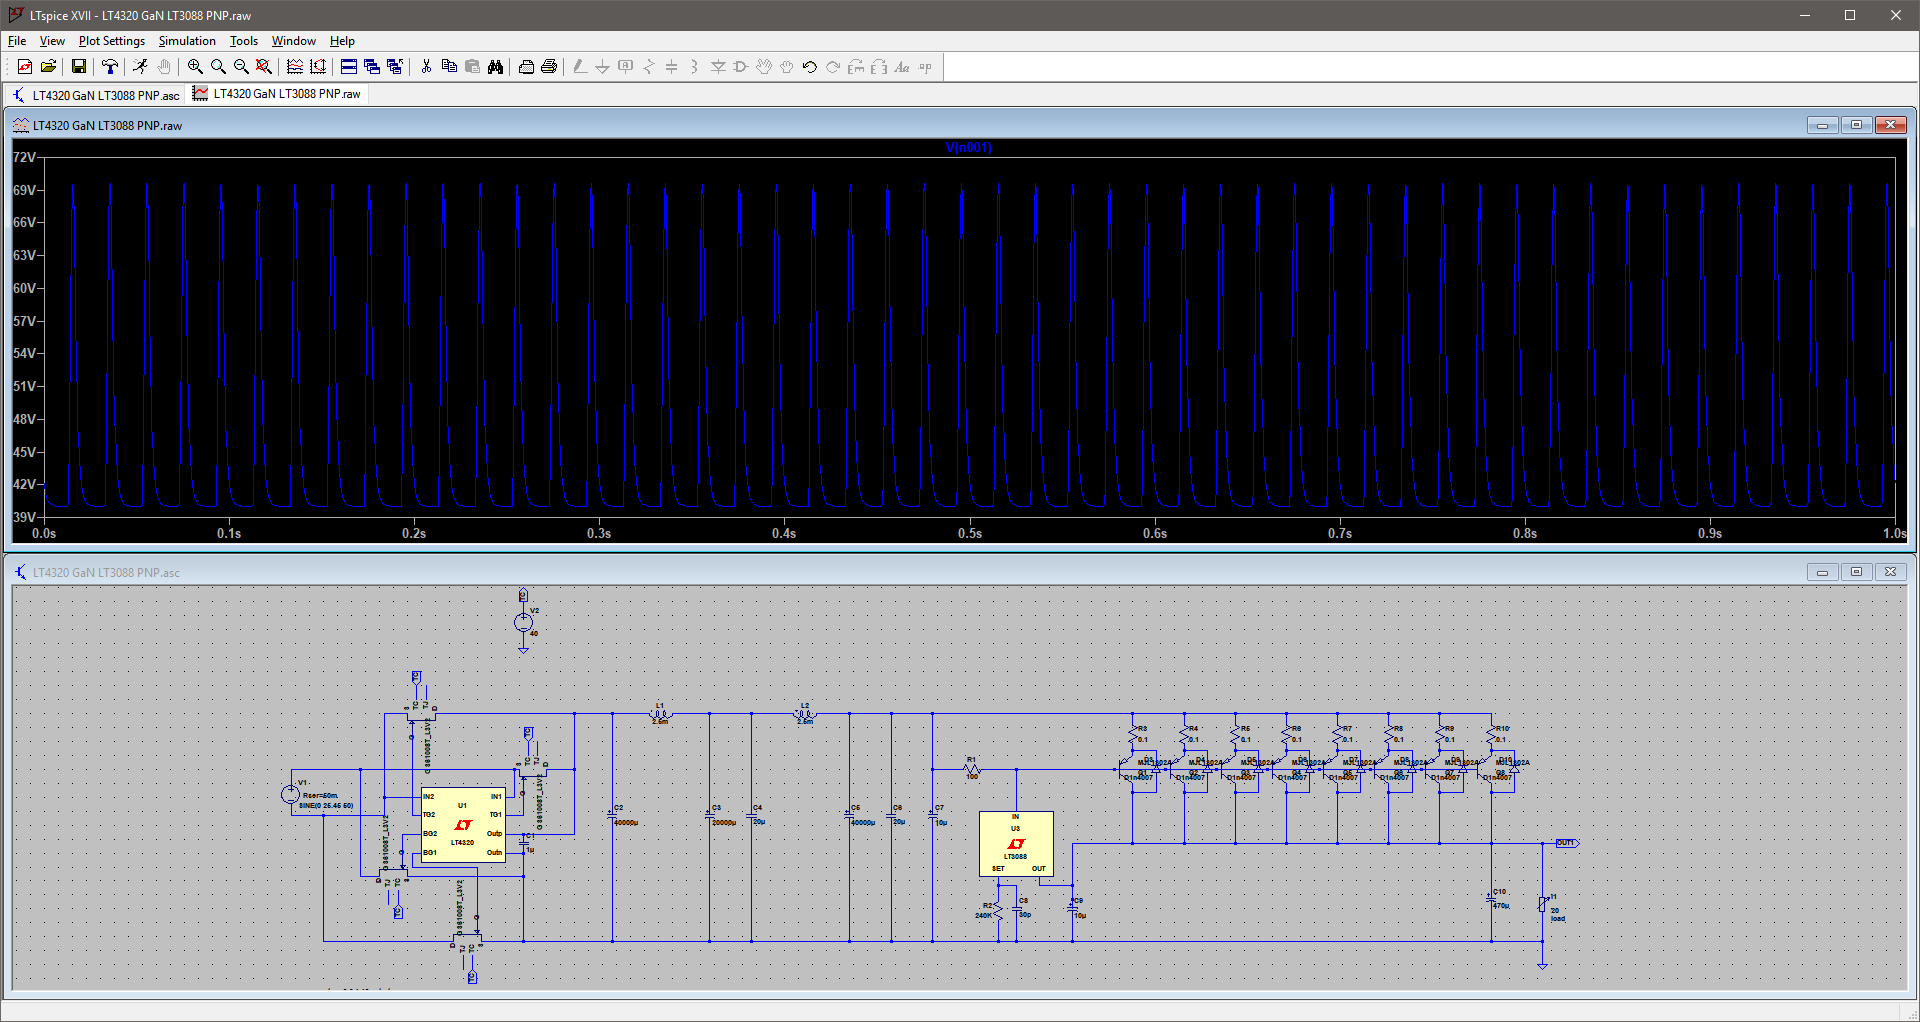Viewport: 1920px width, 1022px height.
Task: Click the LT4320 U1 component in schematic
Action: (x=463, y=824)
